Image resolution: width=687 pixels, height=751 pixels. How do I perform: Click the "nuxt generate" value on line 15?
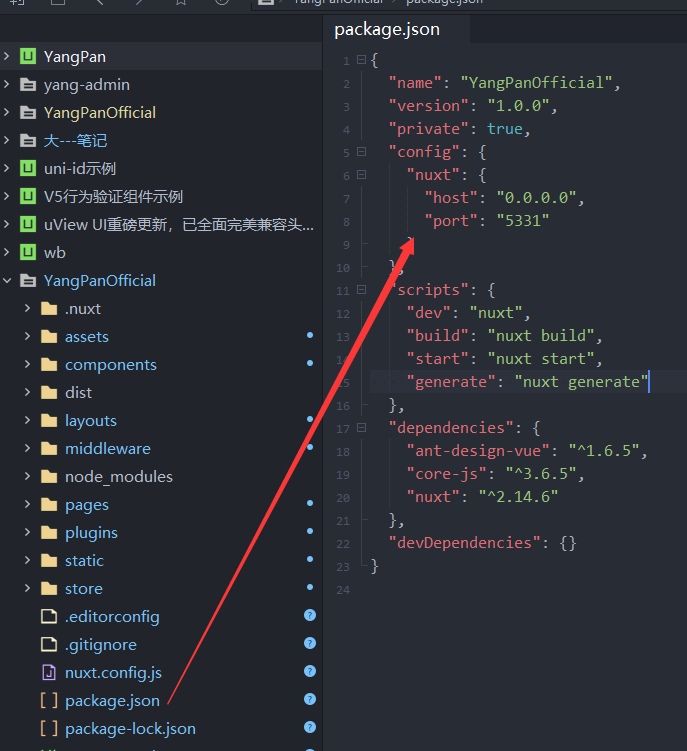tap(581, 382)
